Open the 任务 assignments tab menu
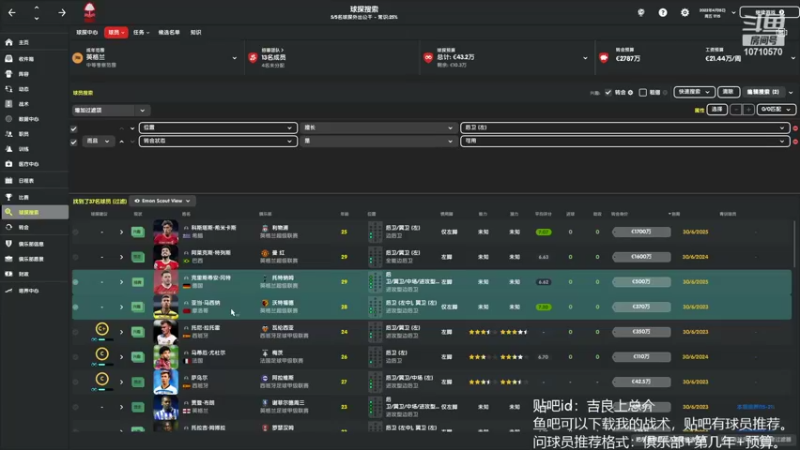 point(141,32)
